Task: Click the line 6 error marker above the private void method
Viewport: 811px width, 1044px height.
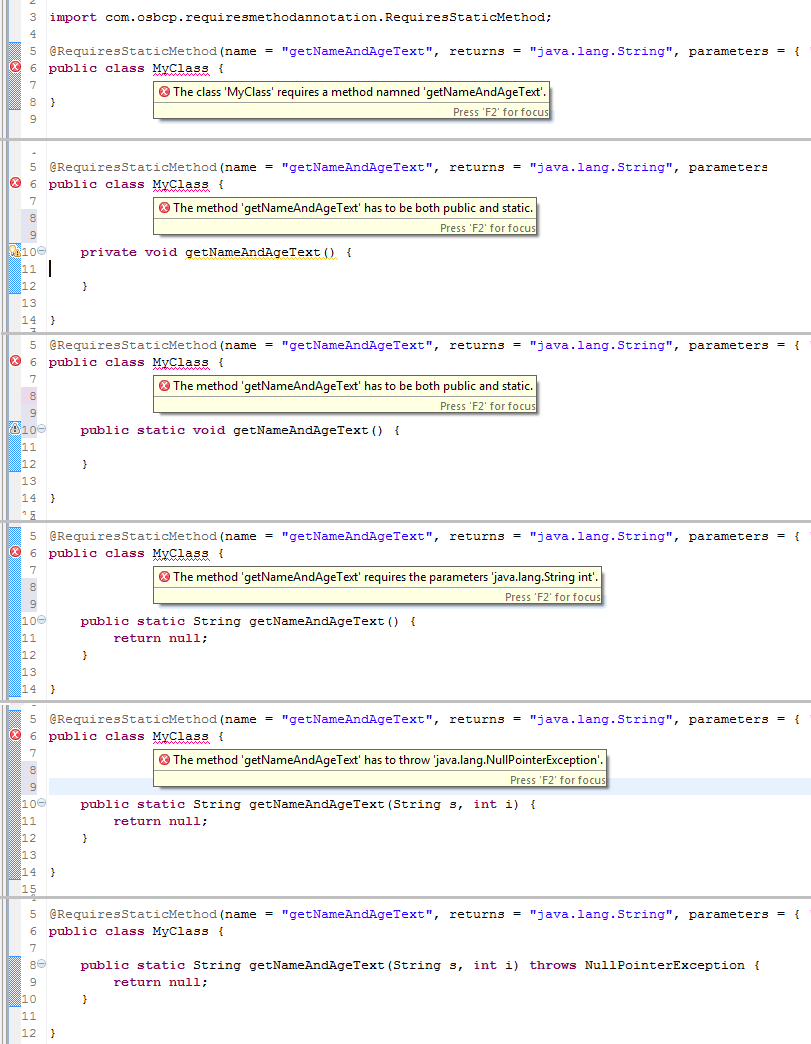Action: point(15,184)
